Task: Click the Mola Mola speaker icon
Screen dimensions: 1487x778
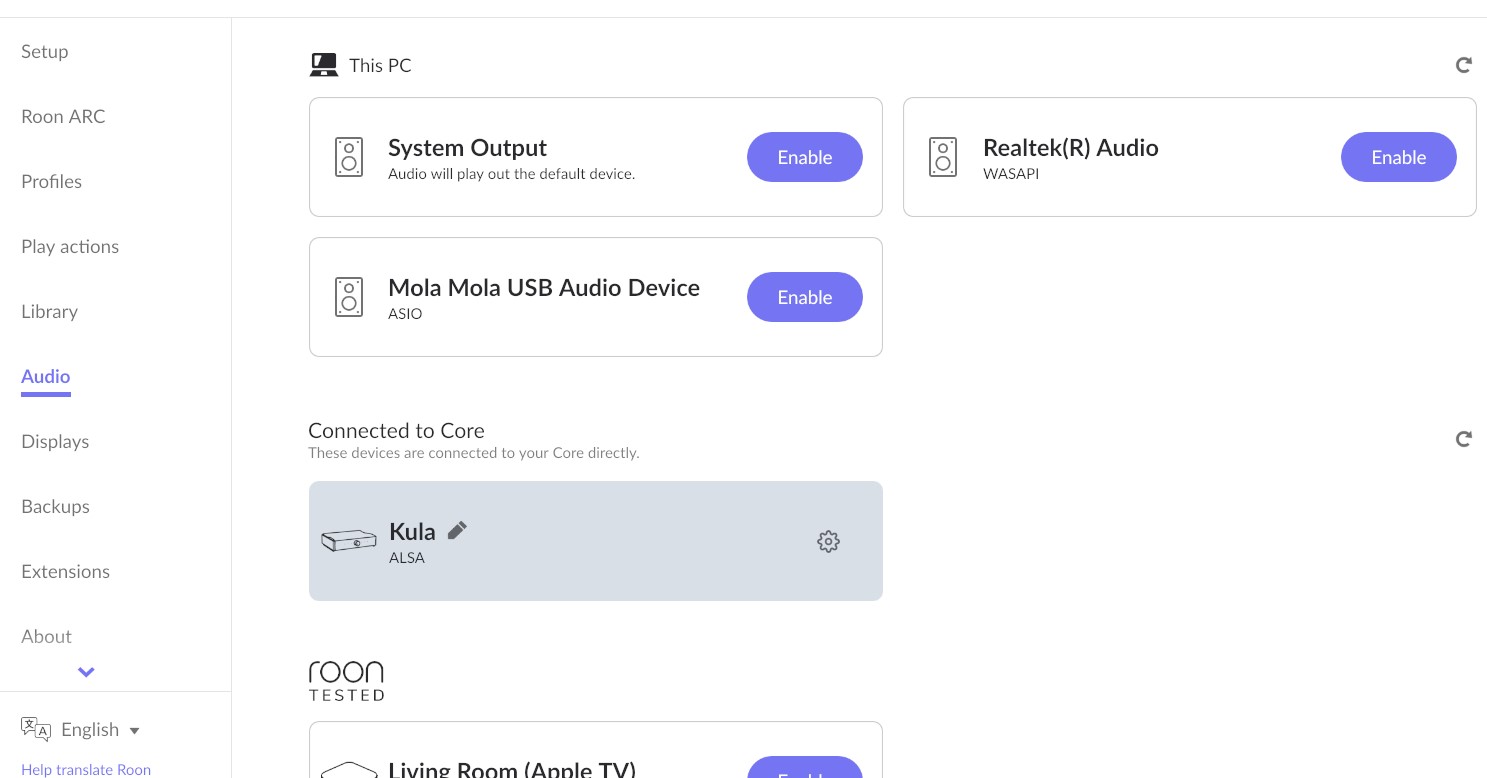Action: pyautogui.click(x=349, y=297)
